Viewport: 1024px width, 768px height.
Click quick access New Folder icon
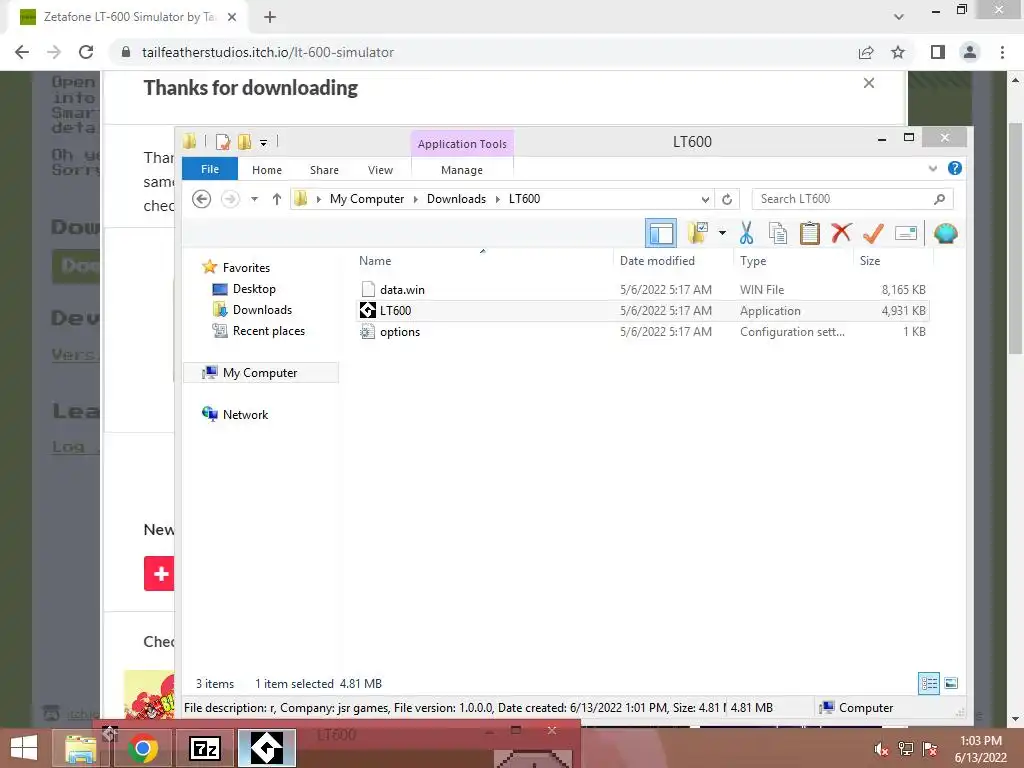click(245, 141)
